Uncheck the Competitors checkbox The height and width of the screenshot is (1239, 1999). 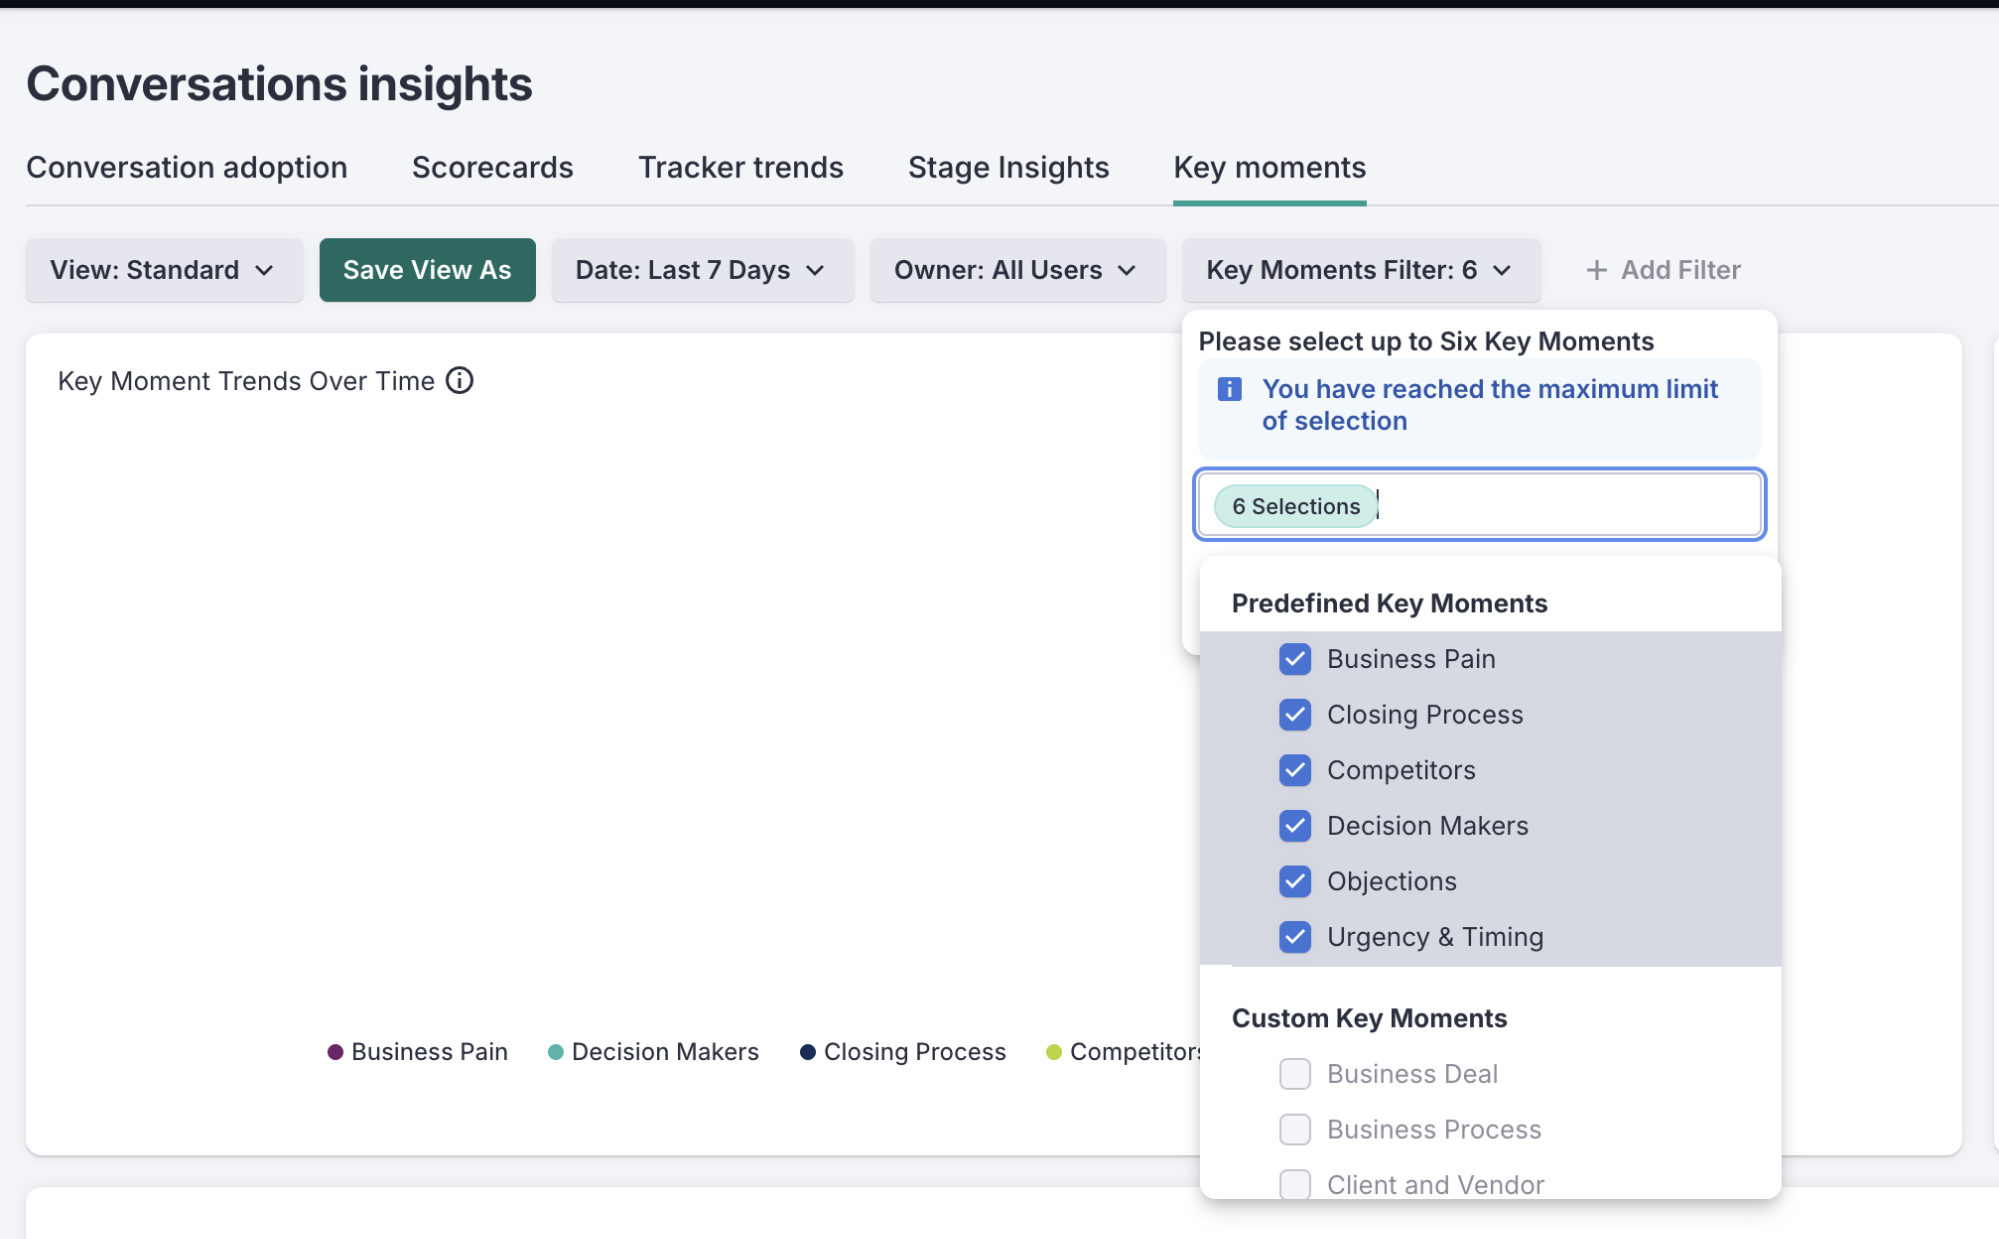pyautogui.click(x=1295, y=770)
